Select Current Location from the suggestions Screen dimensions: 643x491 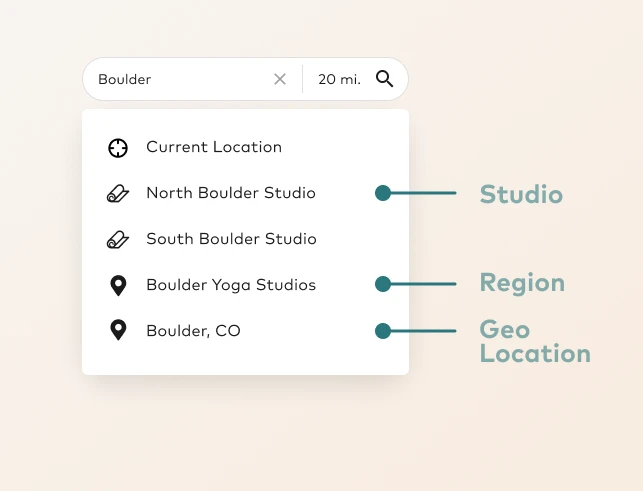click(x=214, y=147)
